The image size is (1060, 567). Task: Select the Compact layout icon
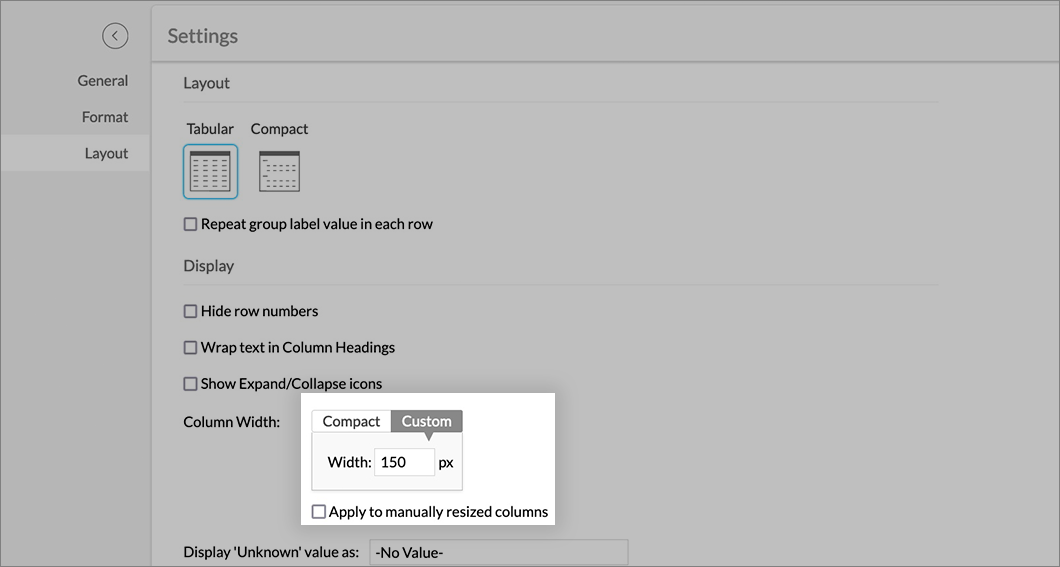(279, 172)
